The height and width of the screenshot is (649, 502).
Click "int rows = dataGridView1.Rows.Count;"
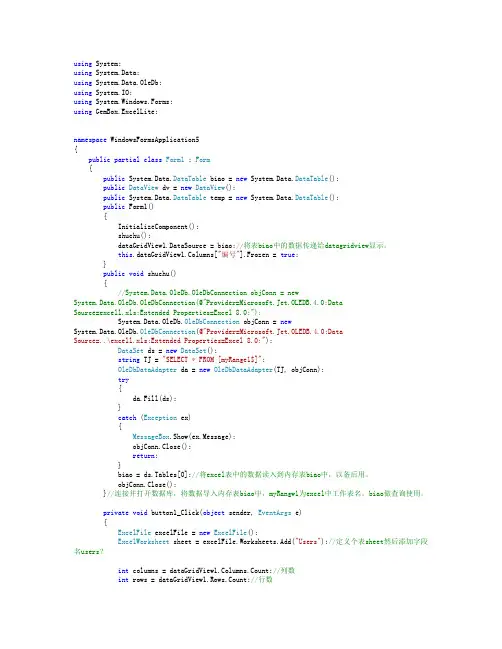click(195, 580)
